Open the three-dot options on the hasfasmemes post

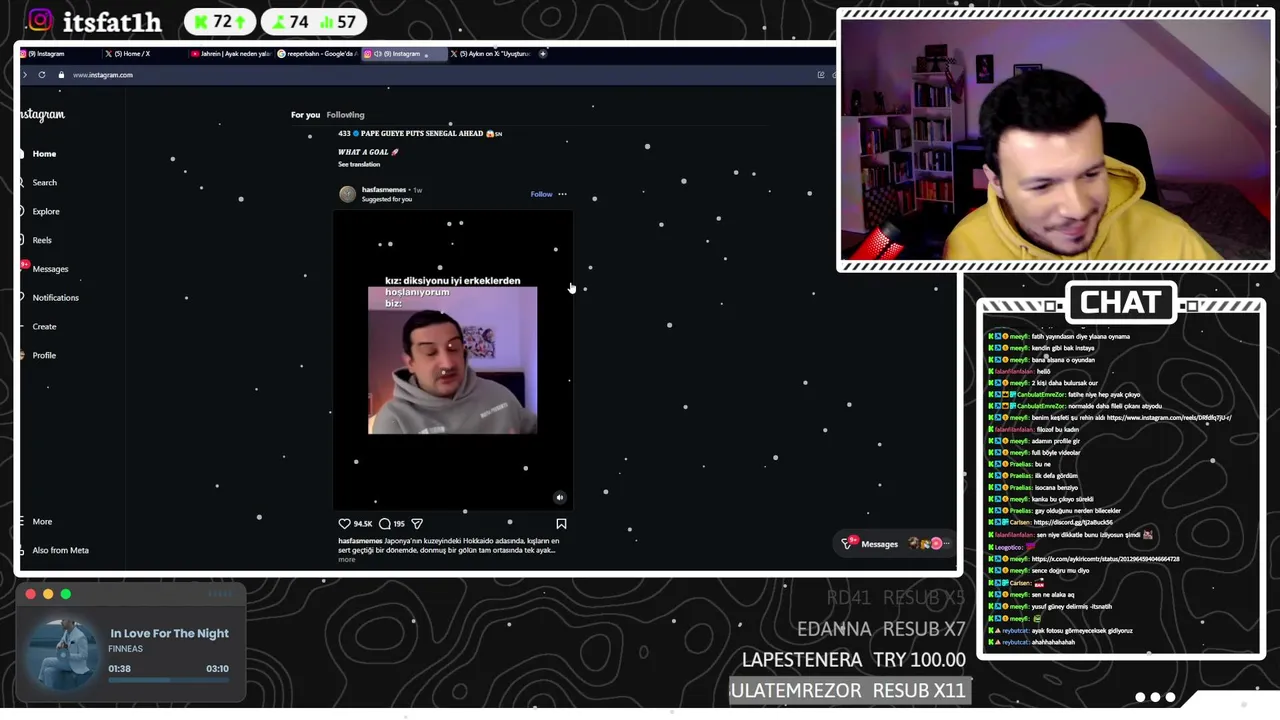[562, 194]
